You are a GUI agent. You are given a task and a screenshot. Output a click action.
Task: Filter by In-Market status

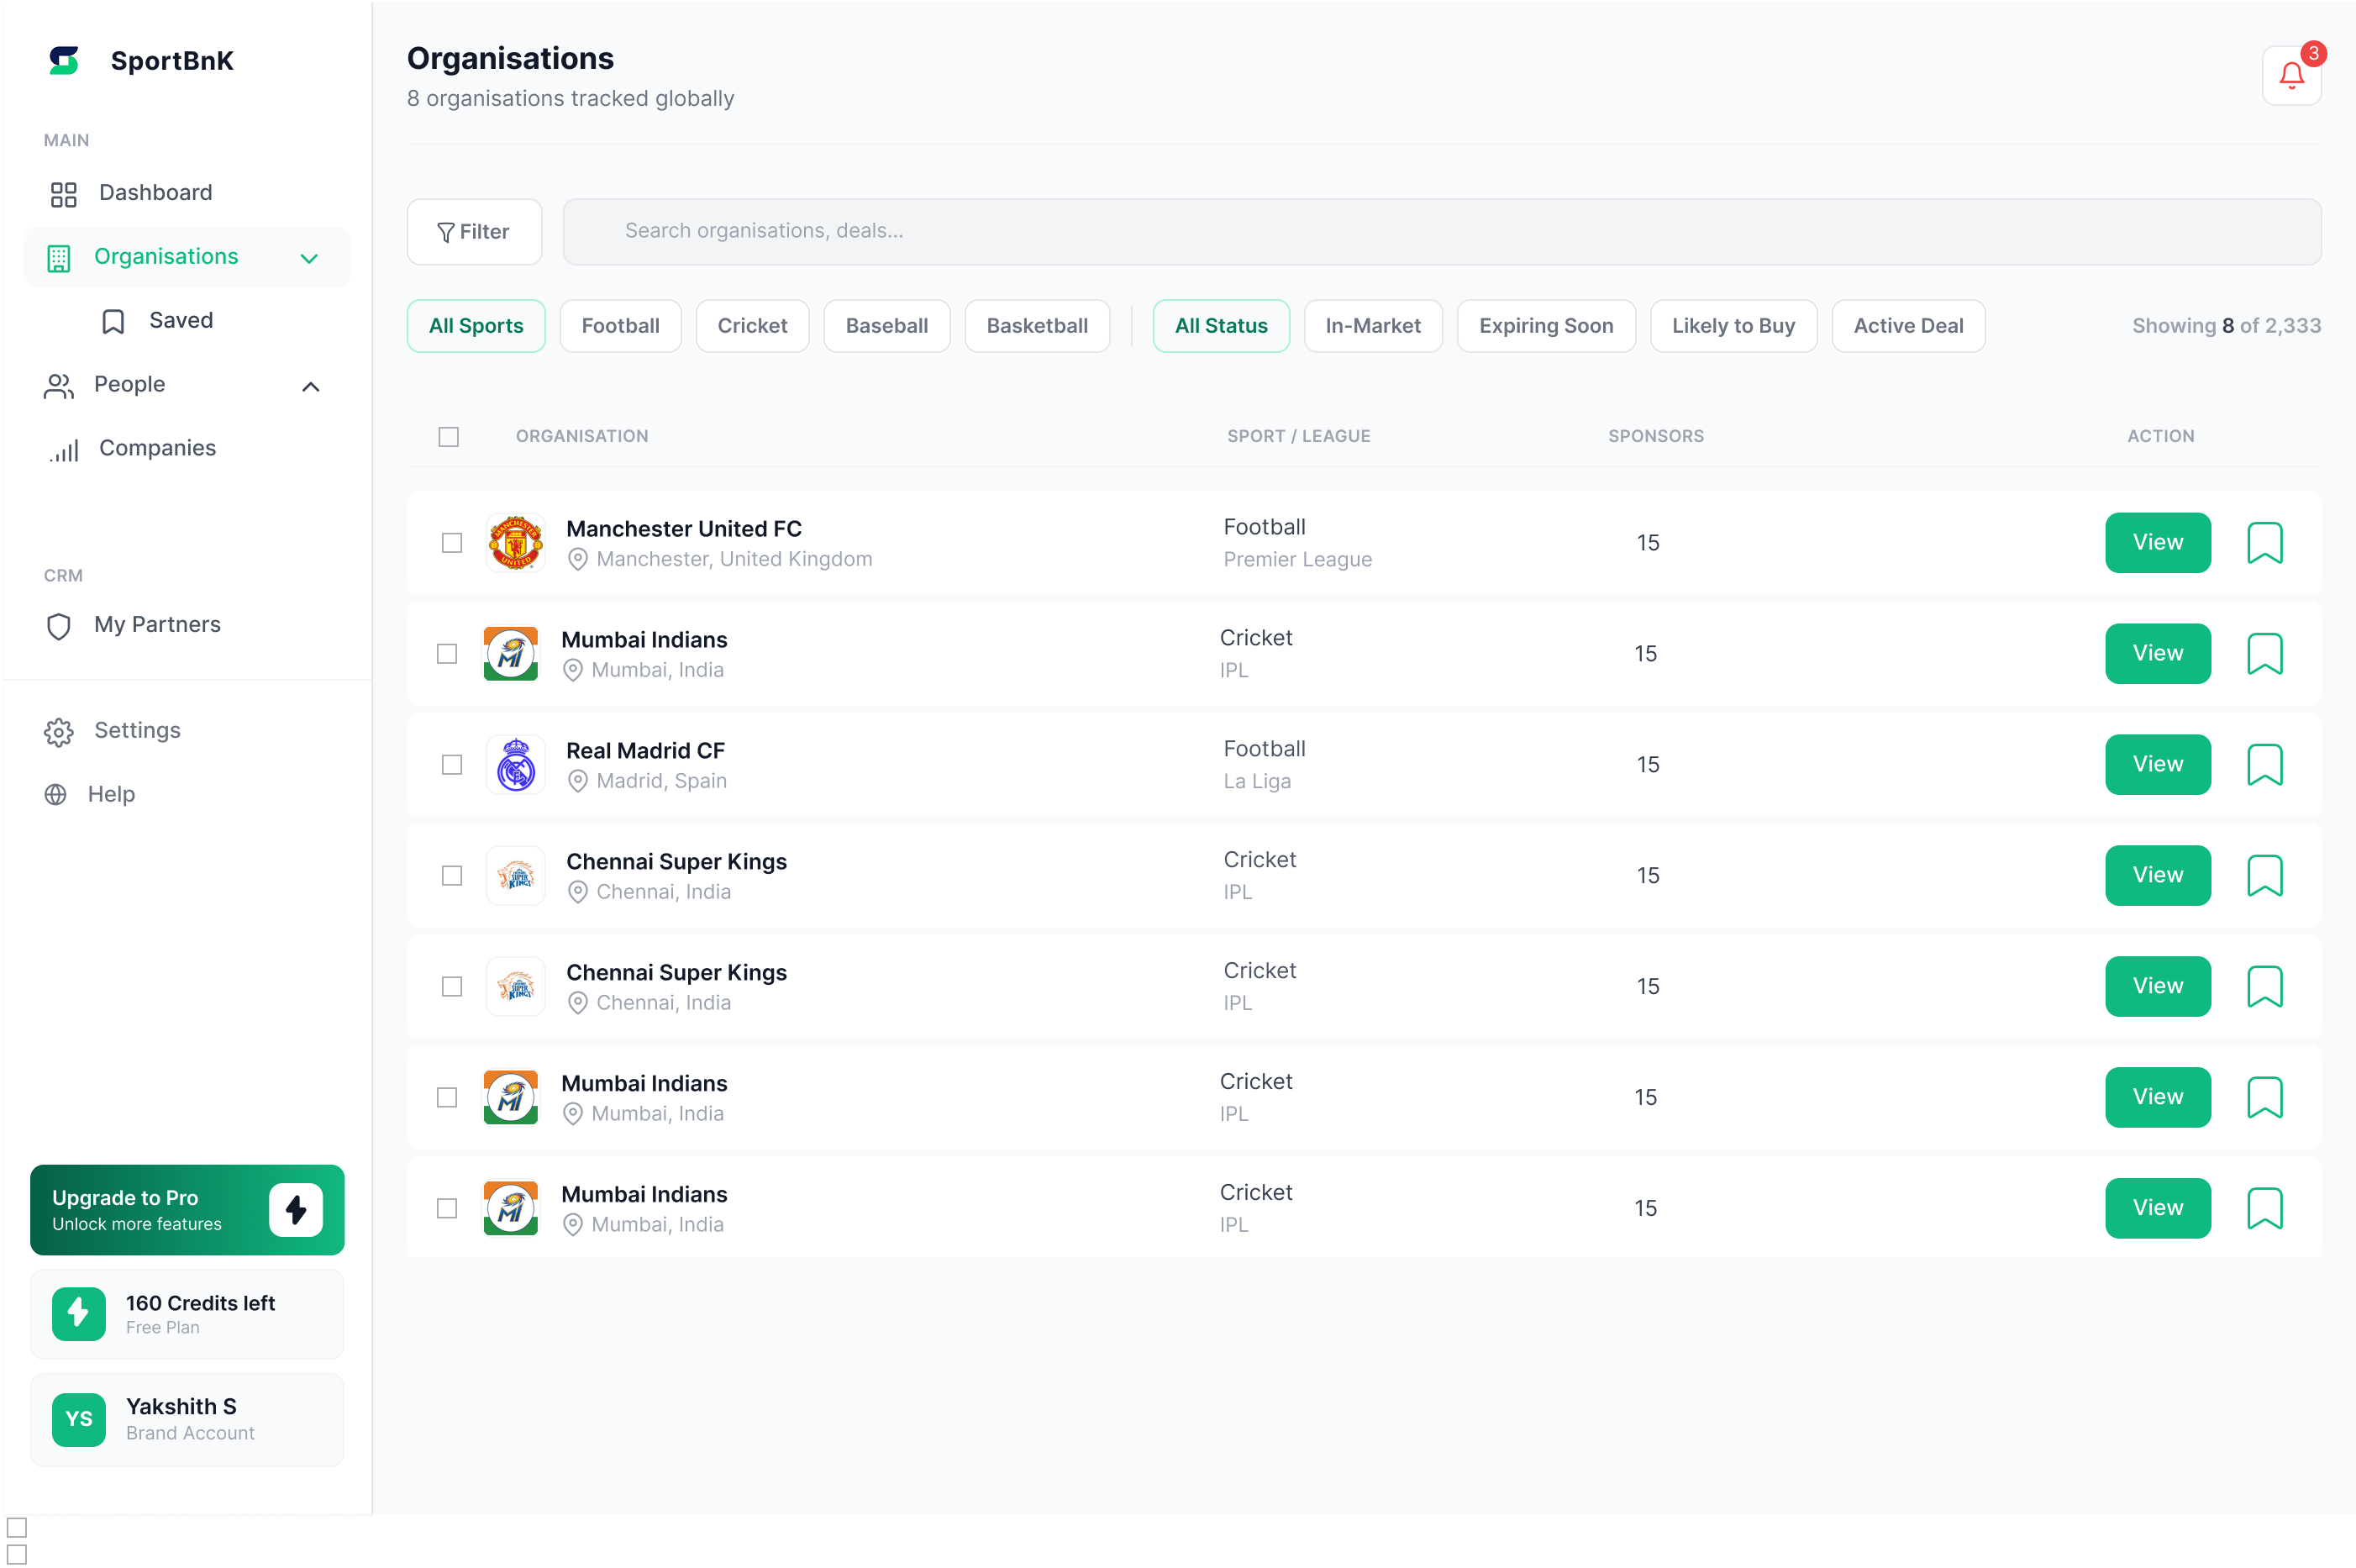(x=1373, y=326)
